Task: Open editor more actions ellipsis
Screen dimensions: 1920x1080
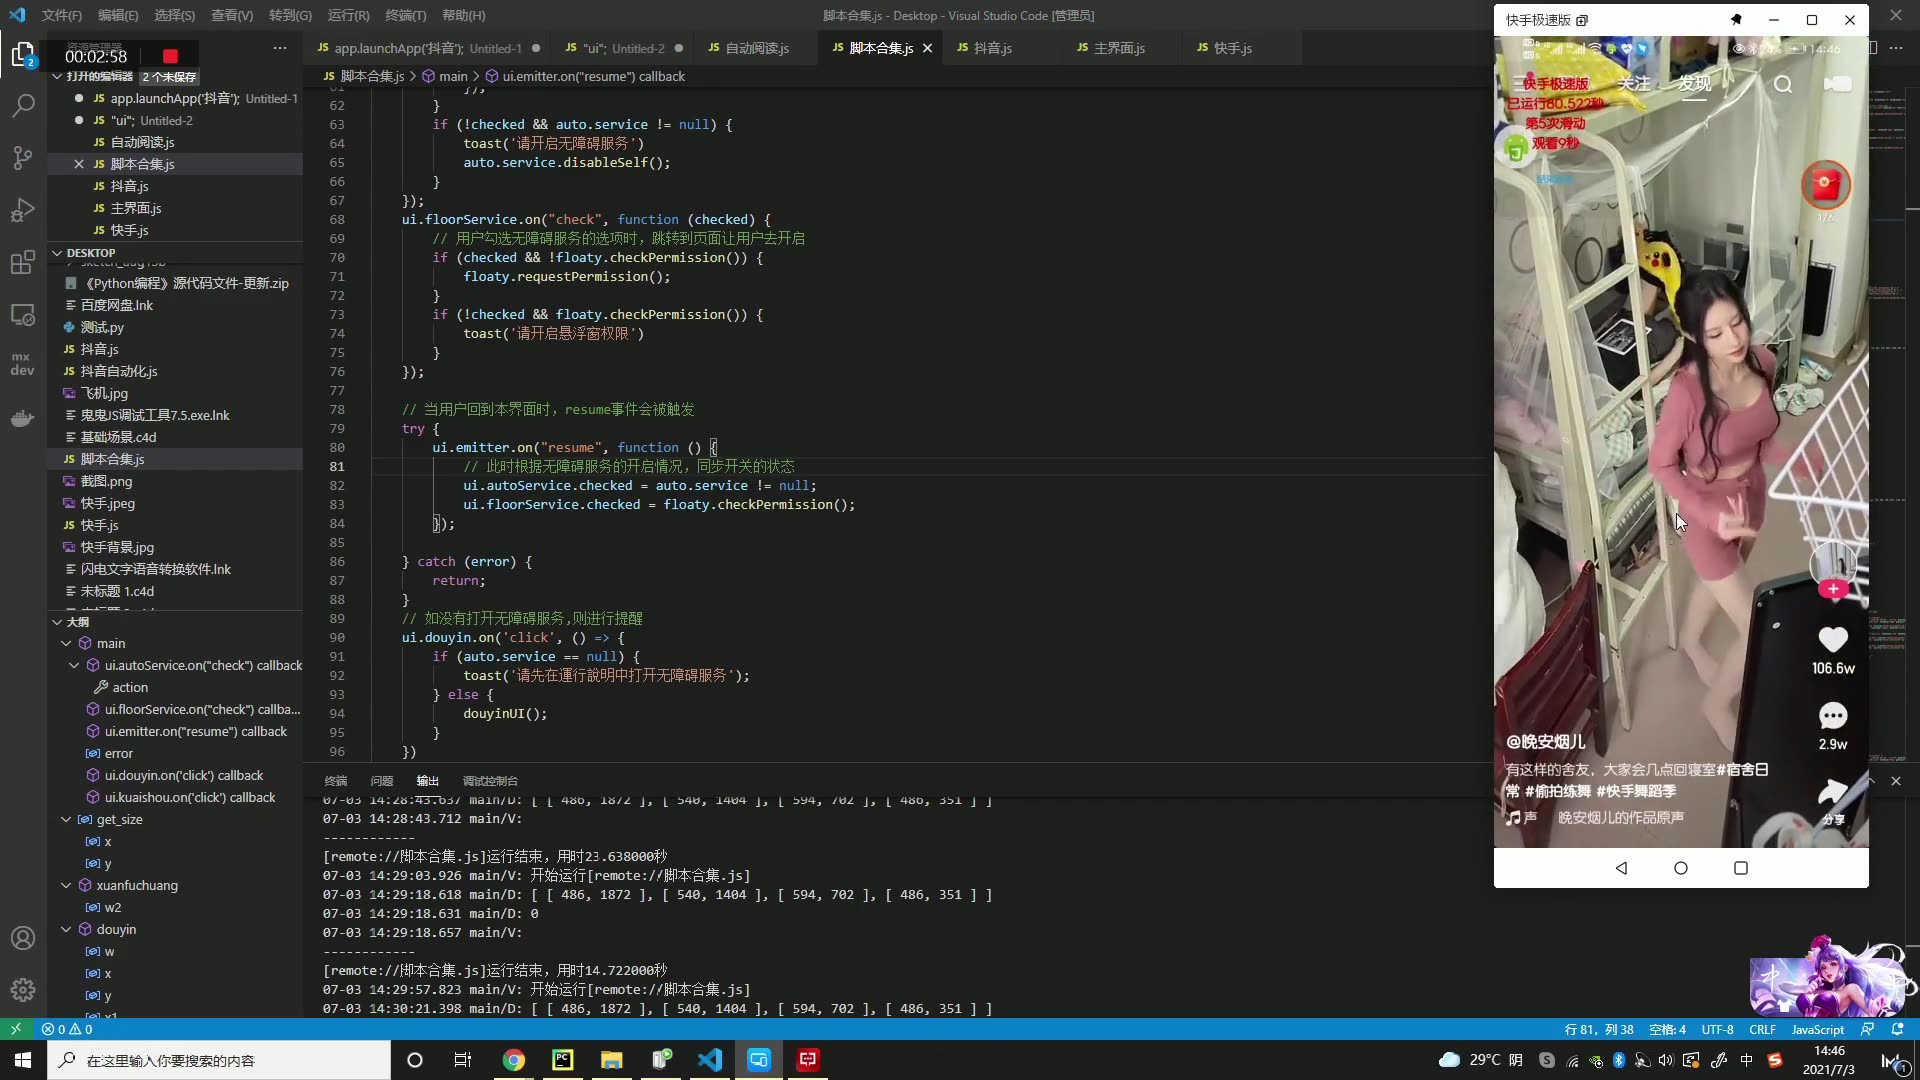Action: coord(1896,48)
